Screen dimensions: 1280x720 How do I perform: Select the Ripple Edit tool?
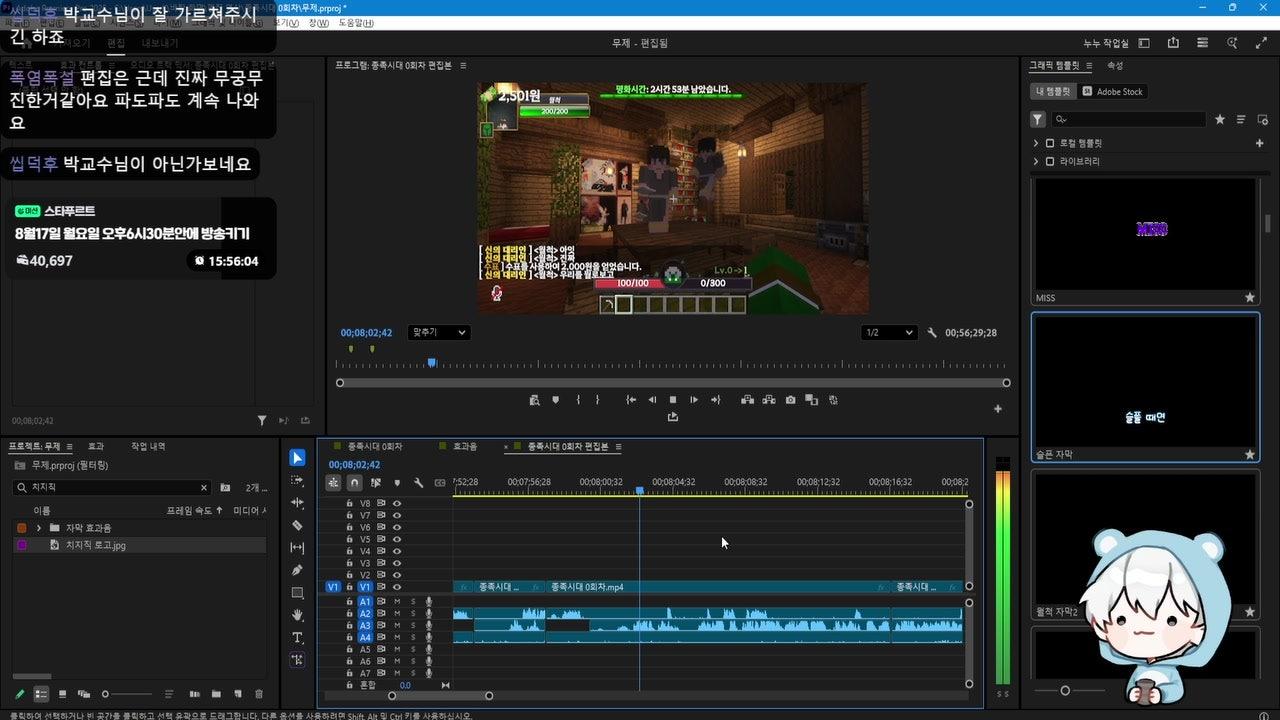(x=297, y=503)
